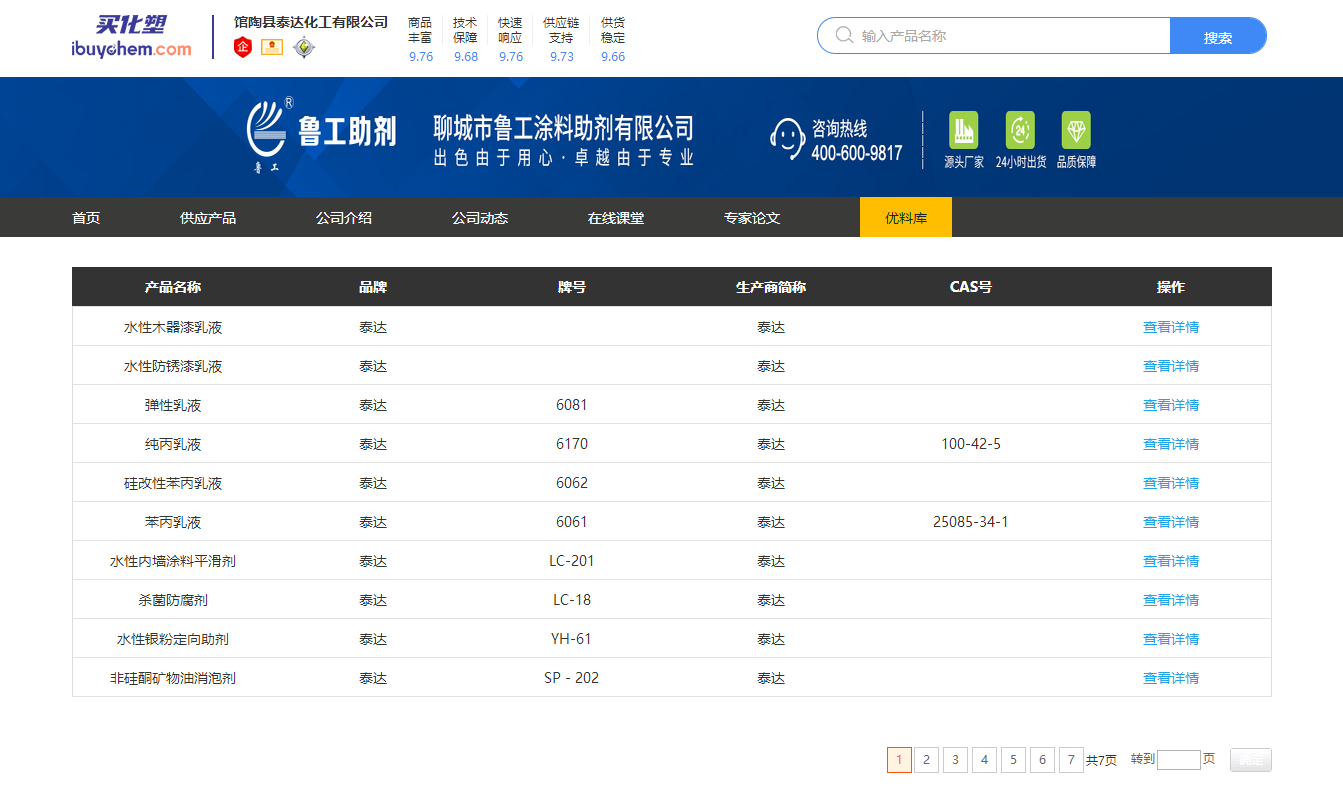Click the red enterprise certification badge icon
The width and height of the screenshot is (1343, 803).
click(x=243, y=47)
